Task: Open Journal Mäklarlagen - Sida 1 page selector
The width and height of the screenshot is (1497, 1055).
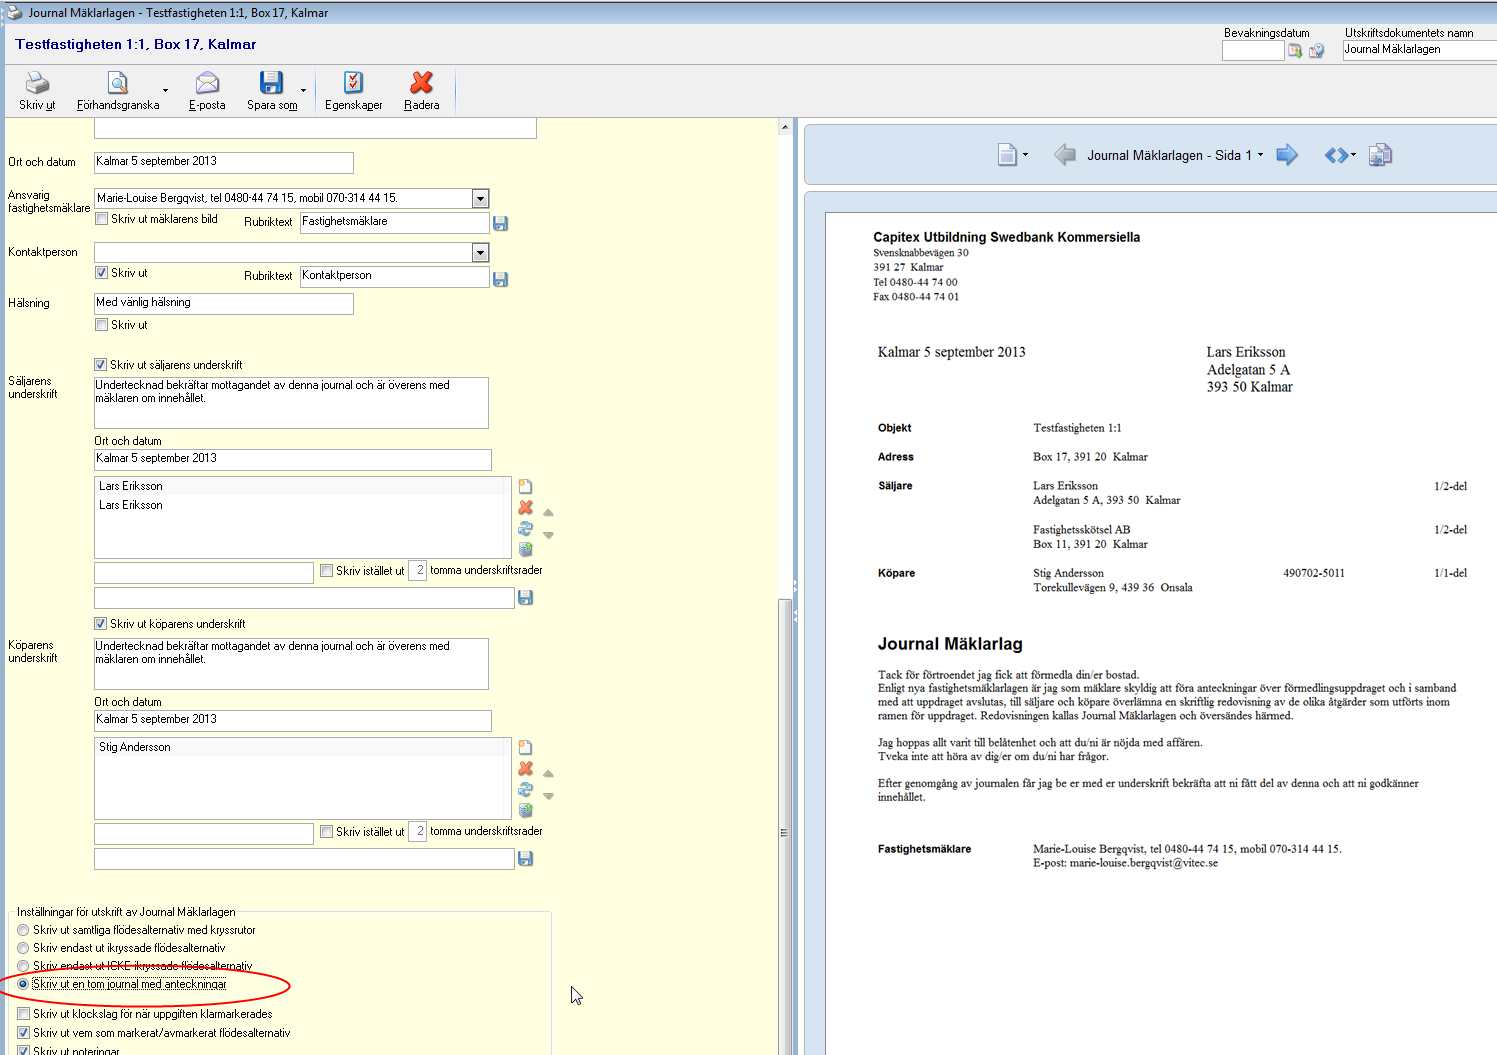Action: coord(1176,155)
